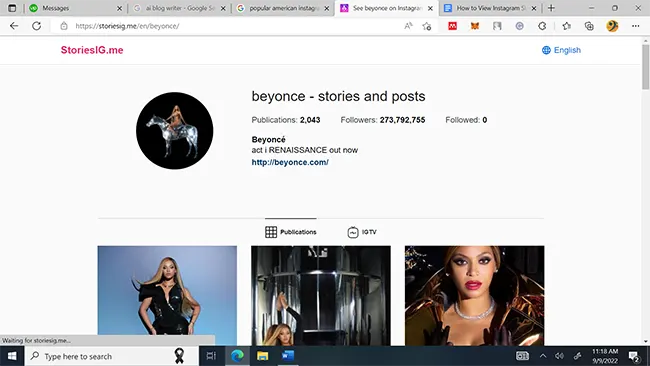Open the post with blue background
This screenshot has width=650, height=366.
(x=167, y=296)
